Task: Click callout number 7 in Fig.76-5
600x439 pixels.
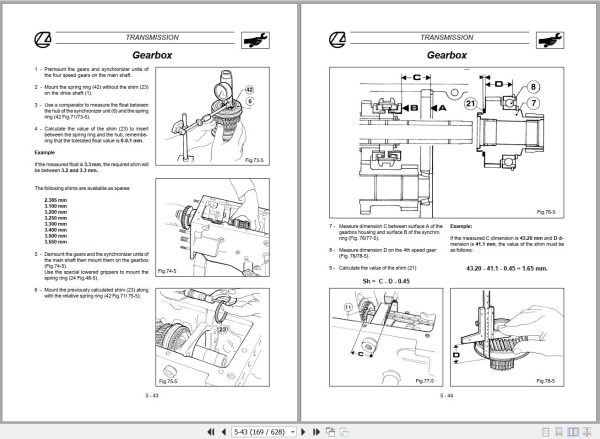Action: click(533, 103)
